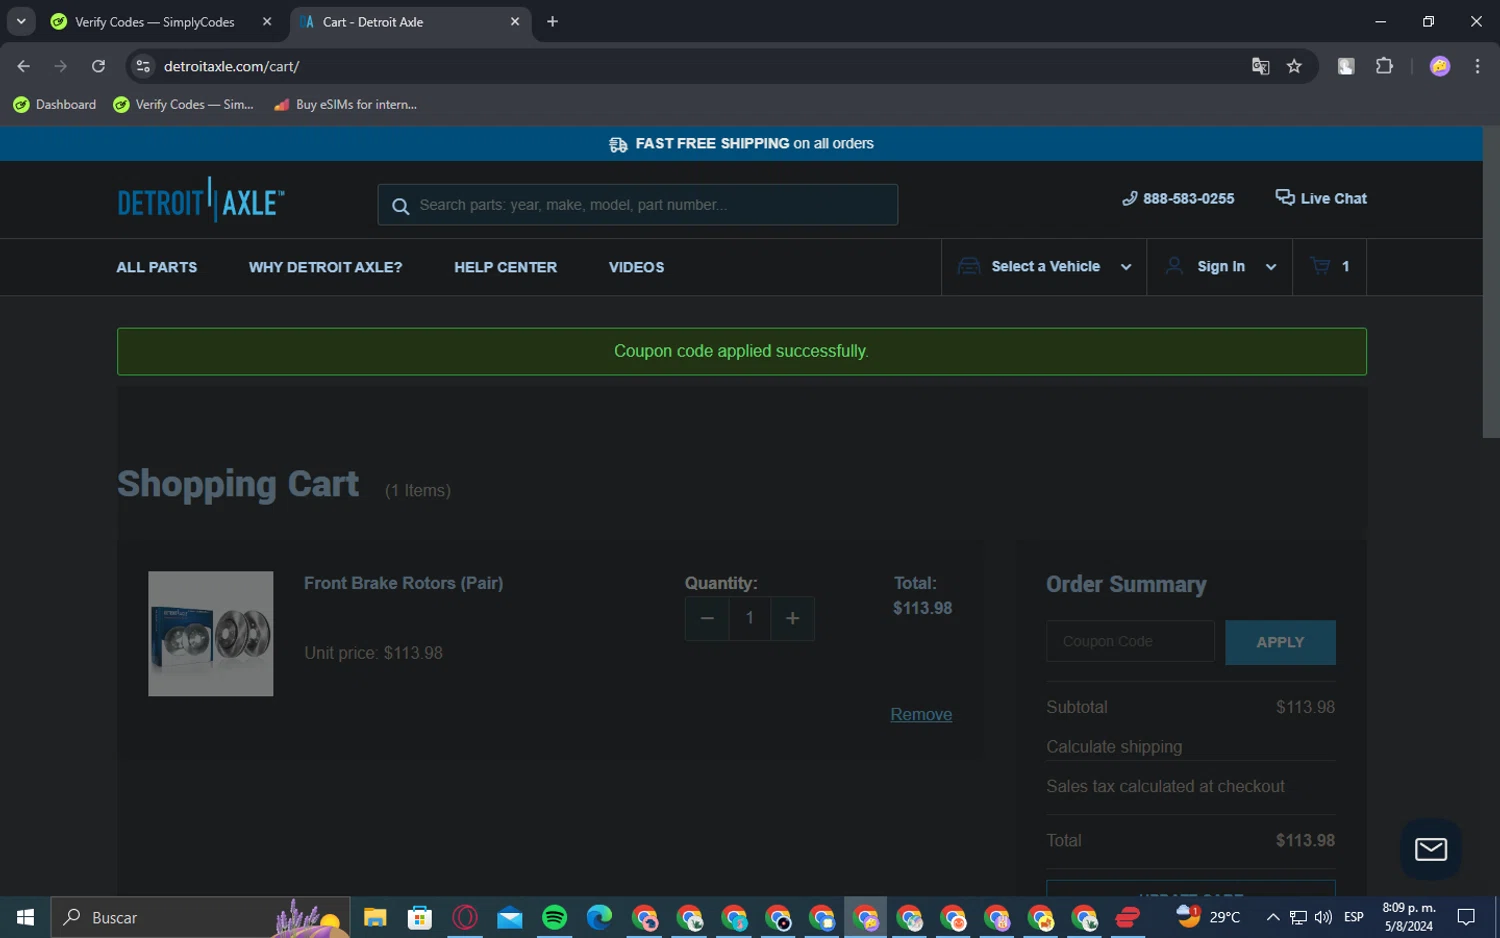Select the Cart - Detroit Axle tab
This screenshot has width=1500, height=938.
click(411, 22)
